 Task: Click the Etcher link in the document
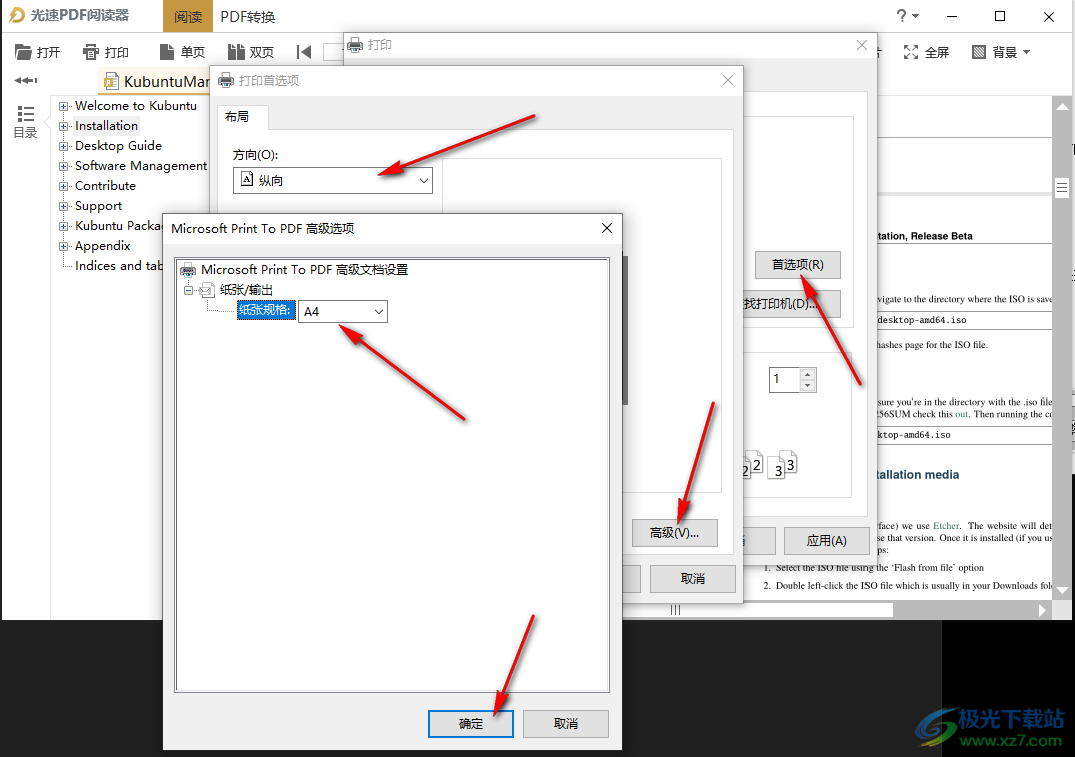point(946,526)
